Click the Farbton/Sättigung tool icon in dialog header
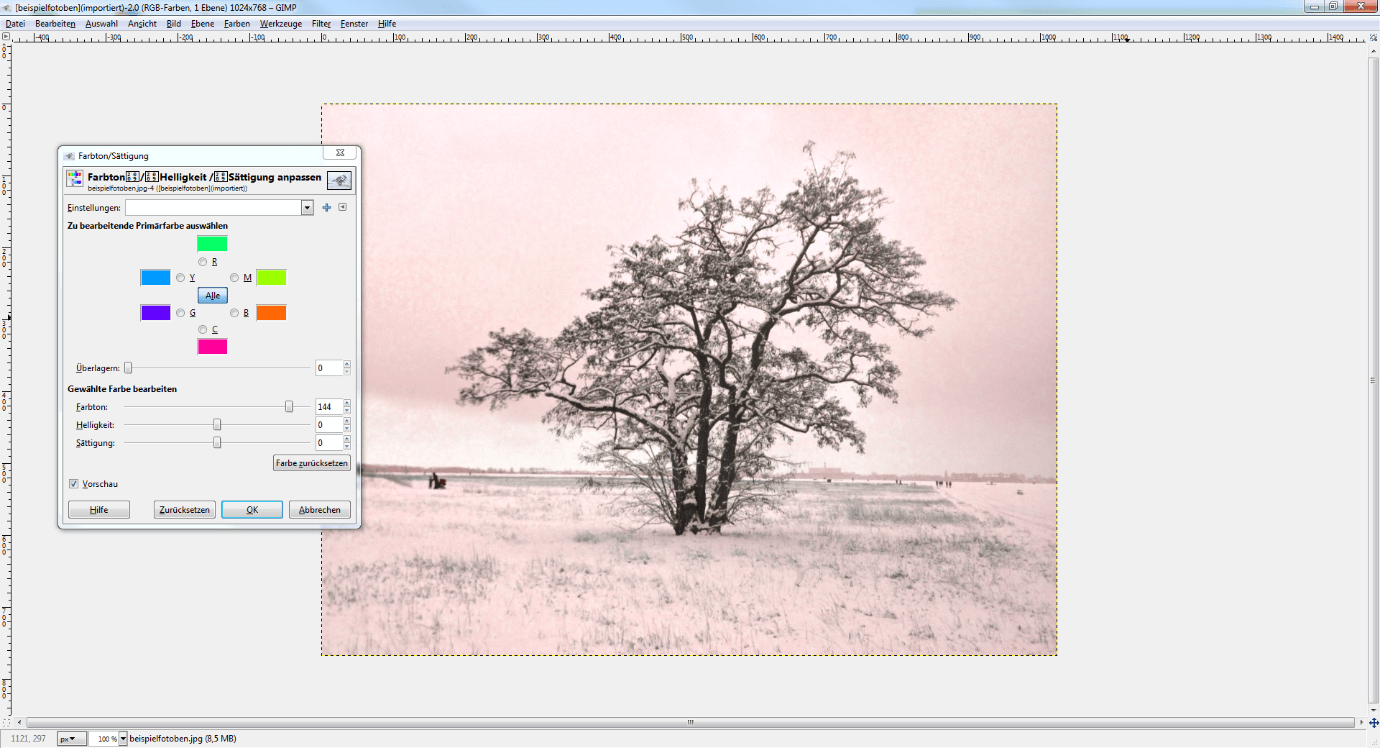The width and height of the screenshot is (1380, 748). click(75, 179)
